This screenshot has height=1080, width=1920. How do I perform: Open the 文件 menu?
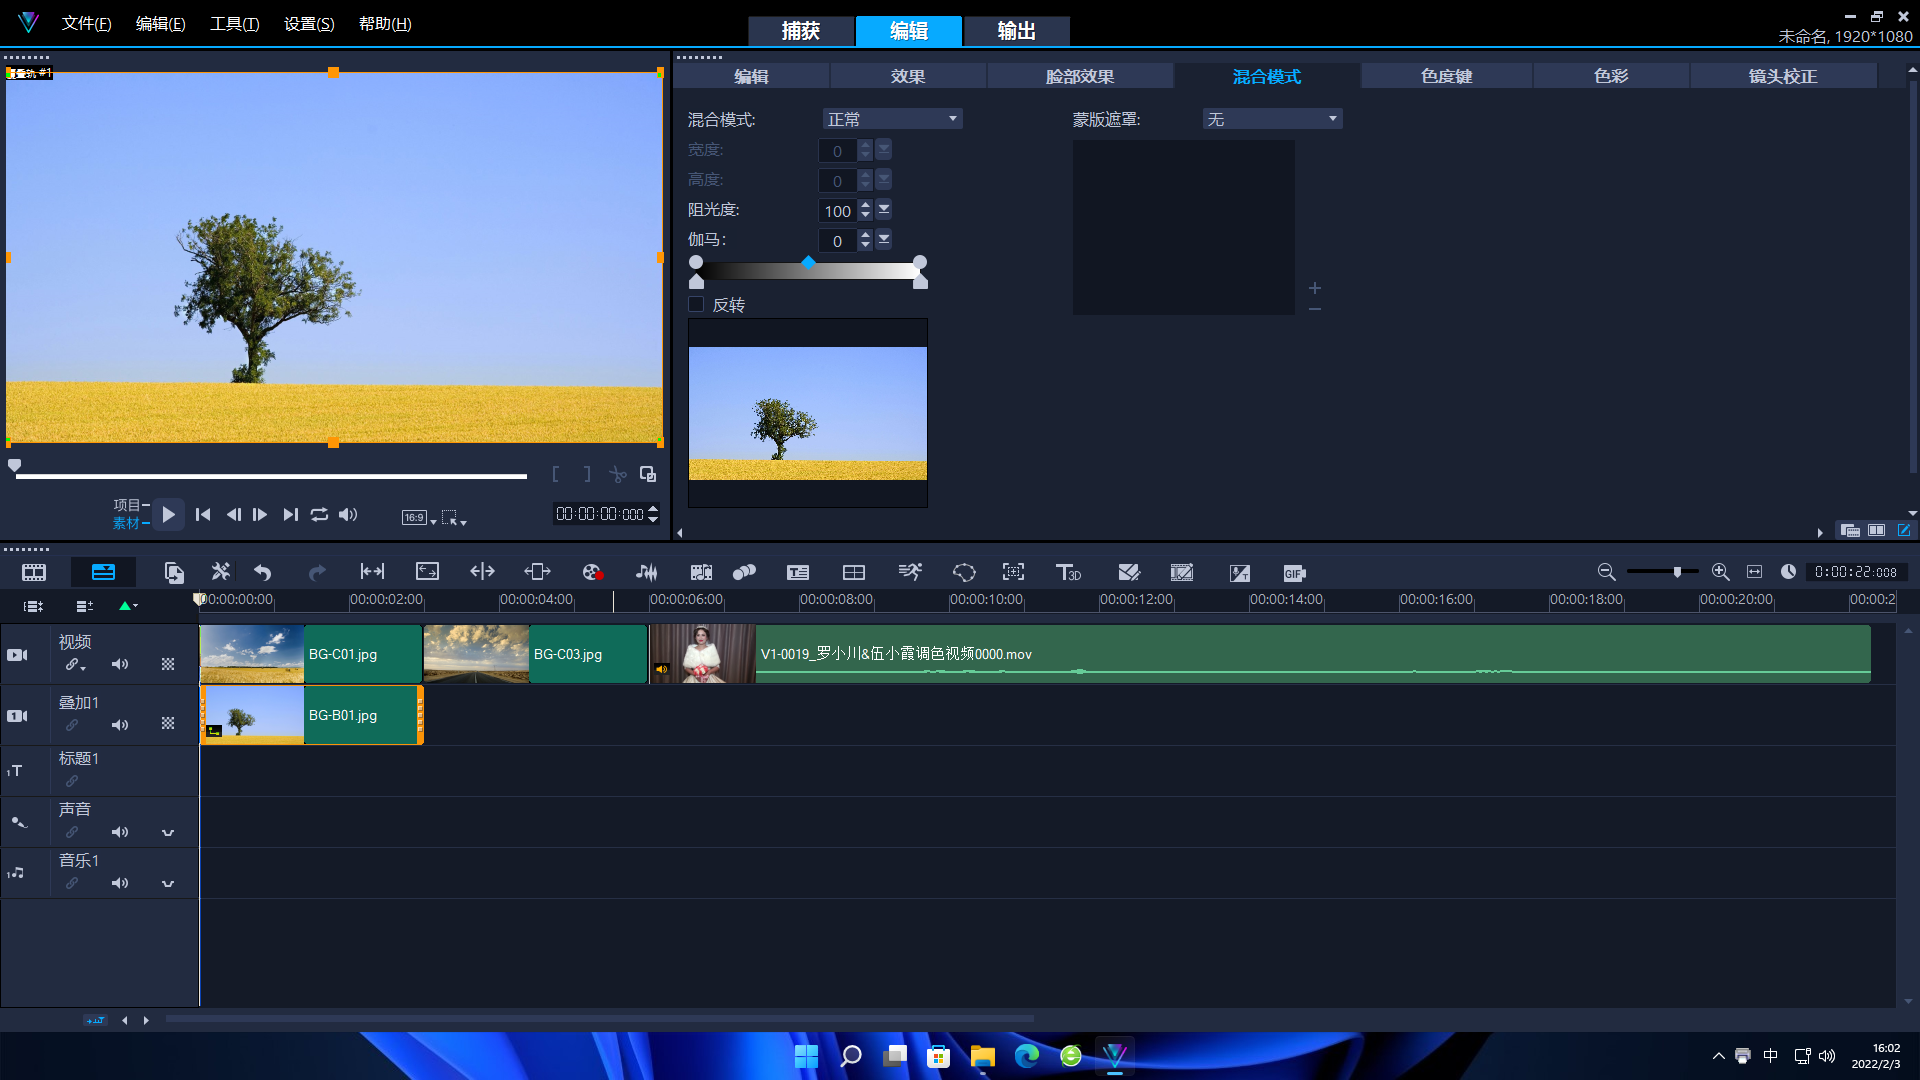pyautogui.click(x=86, y=23)
